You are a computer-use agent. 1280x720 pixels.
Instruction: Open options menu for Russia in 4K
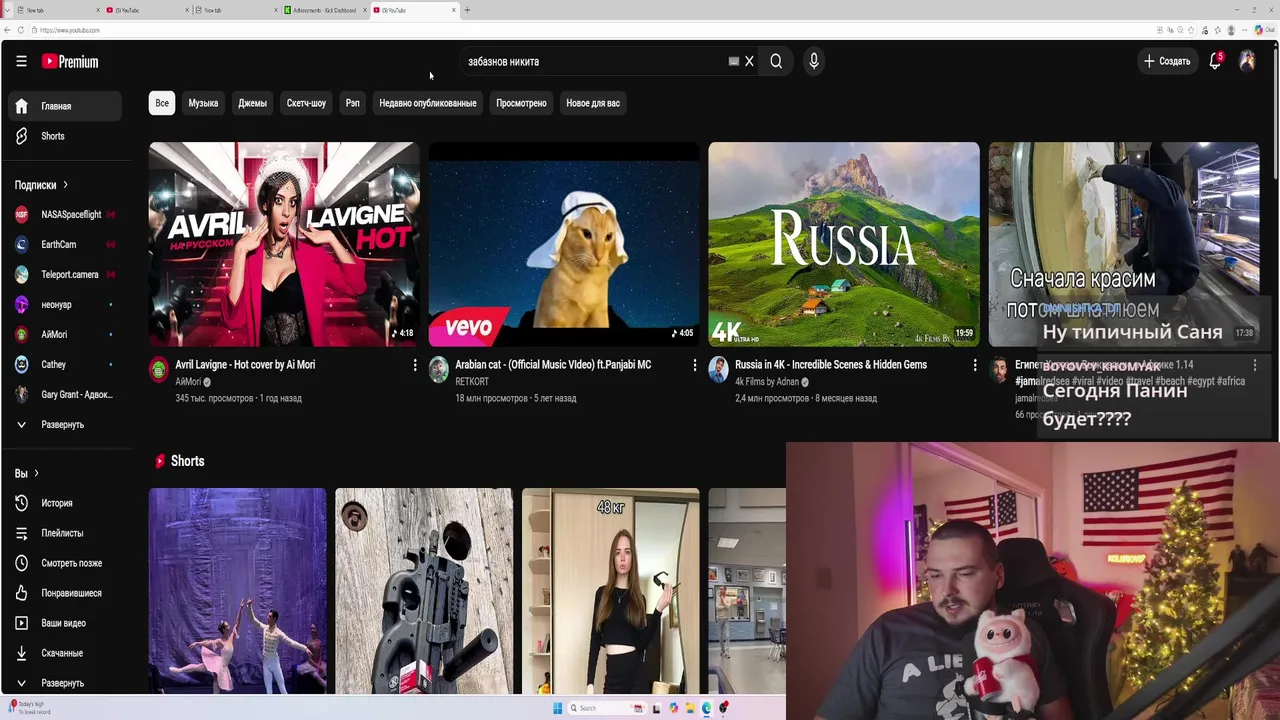(x=975, y=366)
